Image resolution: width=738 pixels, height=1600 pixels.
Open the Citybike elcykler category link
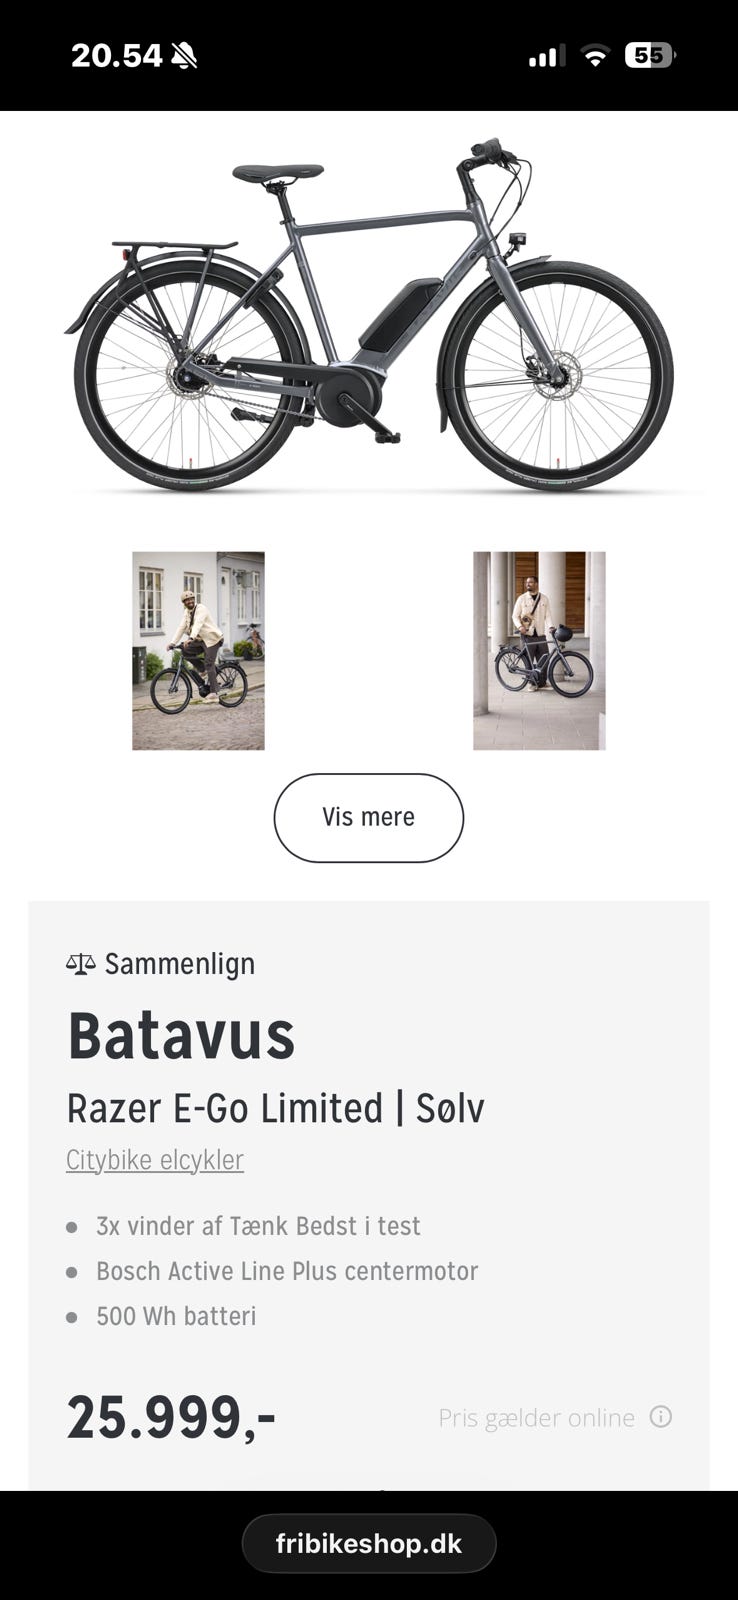pyautogui.click(x=155, y=1160)
